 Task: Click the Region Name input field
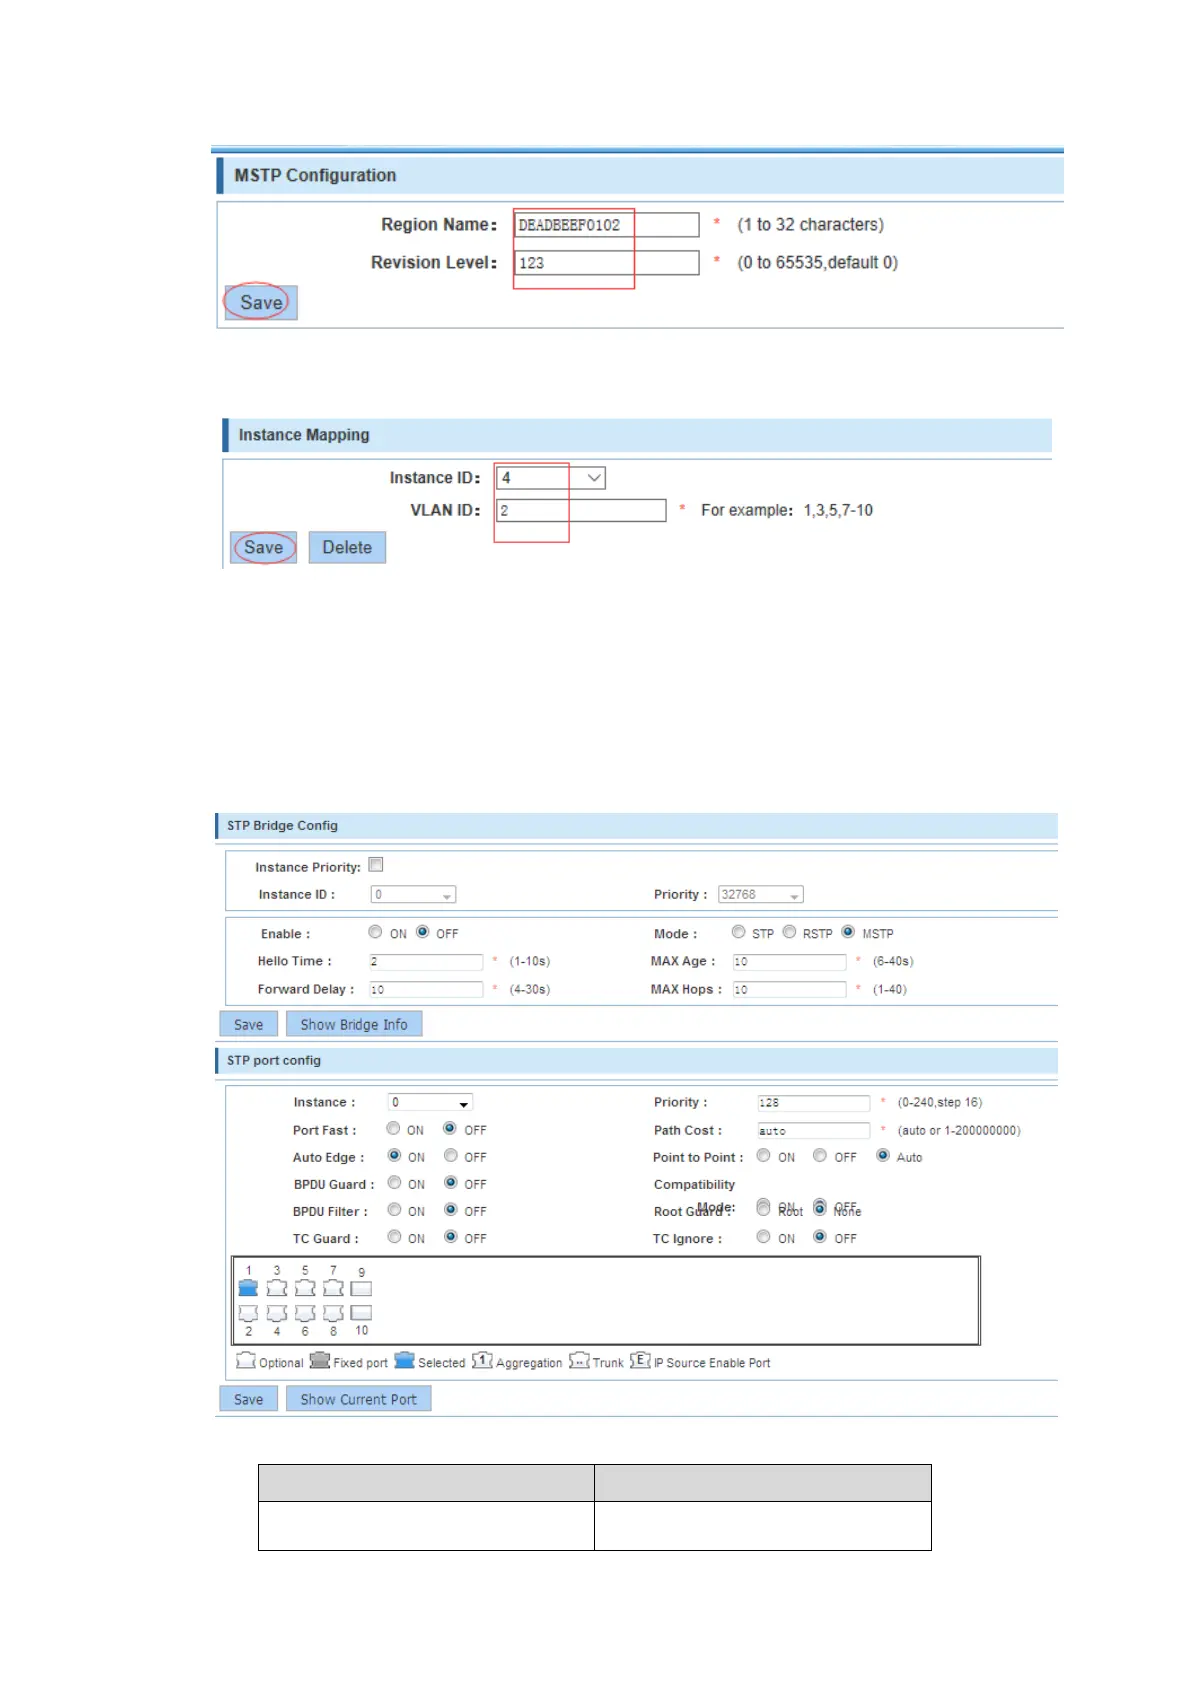pos(607,225)
